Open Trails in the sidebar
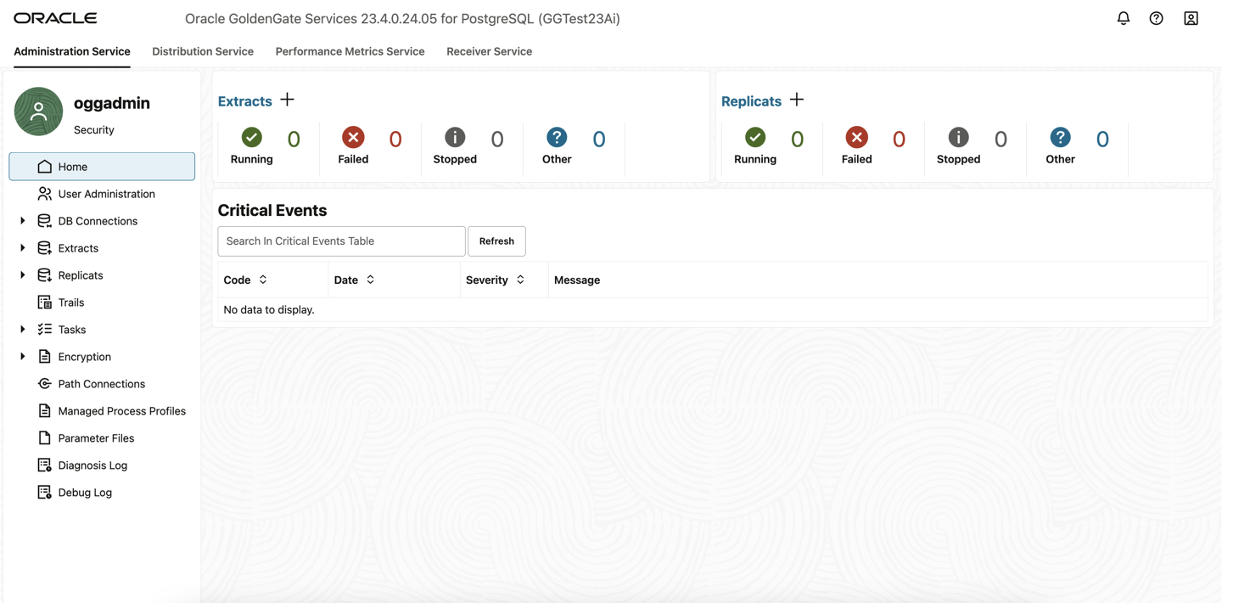Screen dimensions: 1236x610 (x=71, y=302)
